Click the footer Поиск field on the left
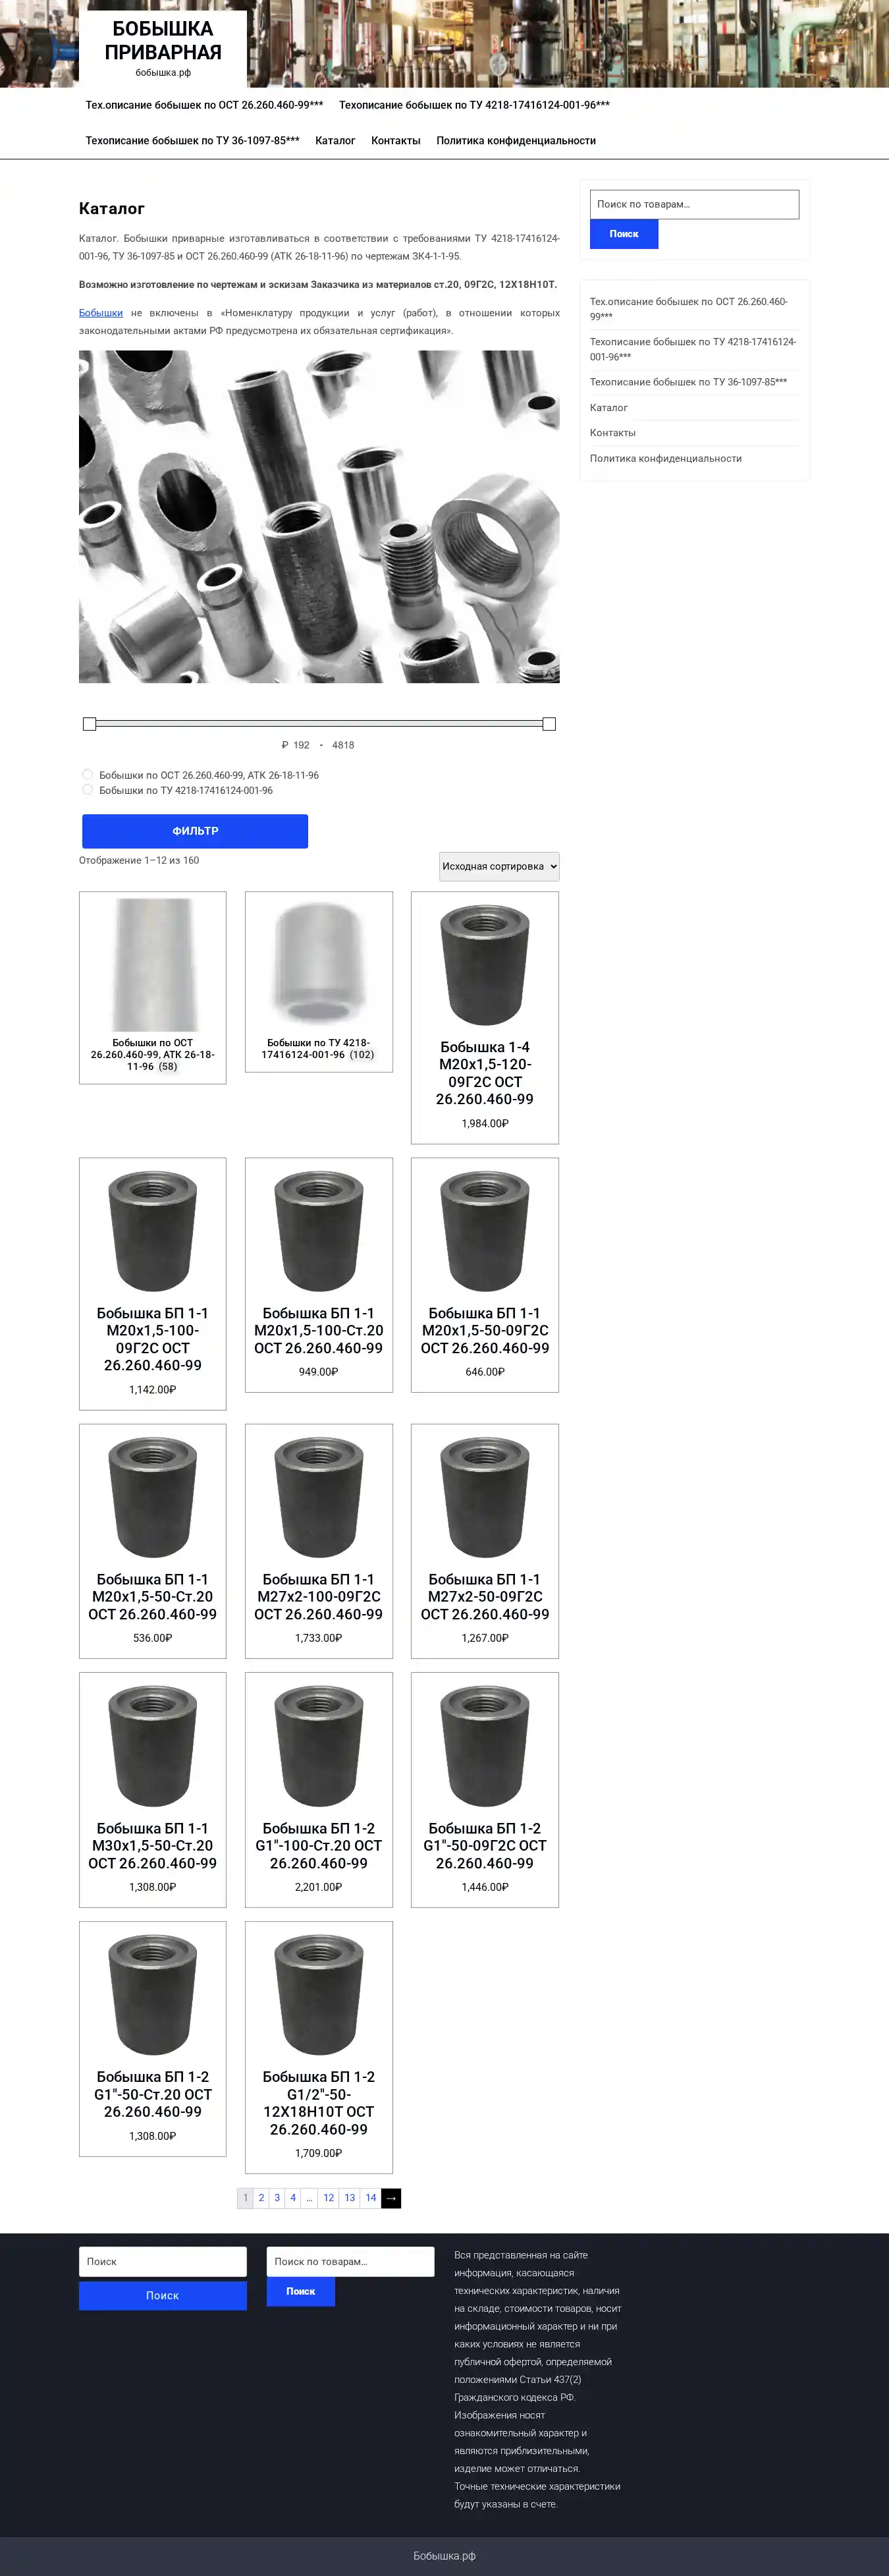The image size is (889, 2576). [163, 2261]
